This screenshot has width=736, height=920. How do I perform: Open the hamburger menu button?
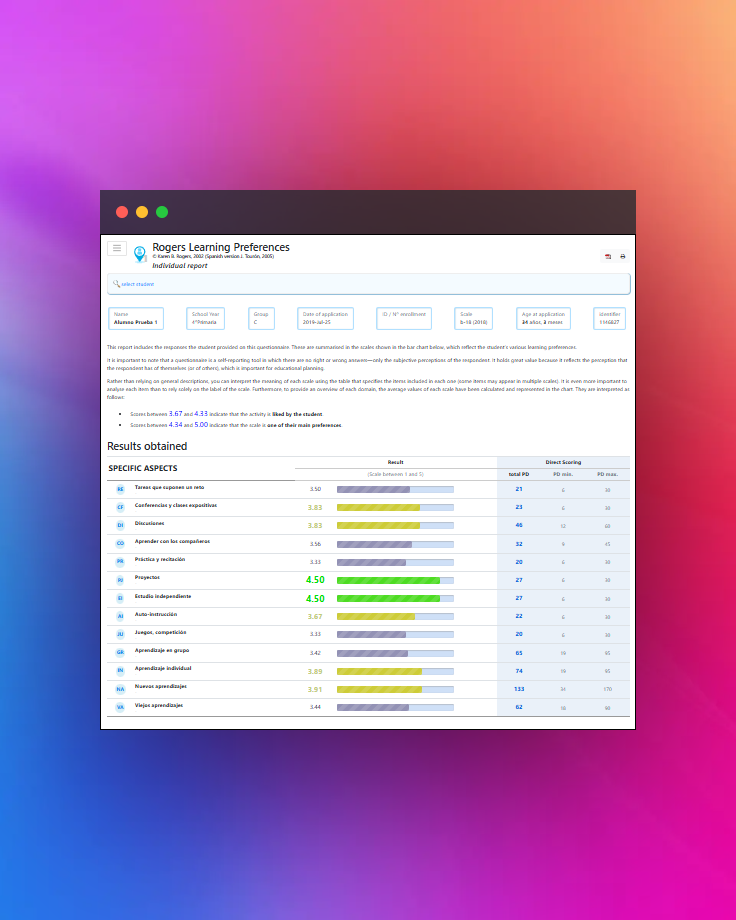117,248
